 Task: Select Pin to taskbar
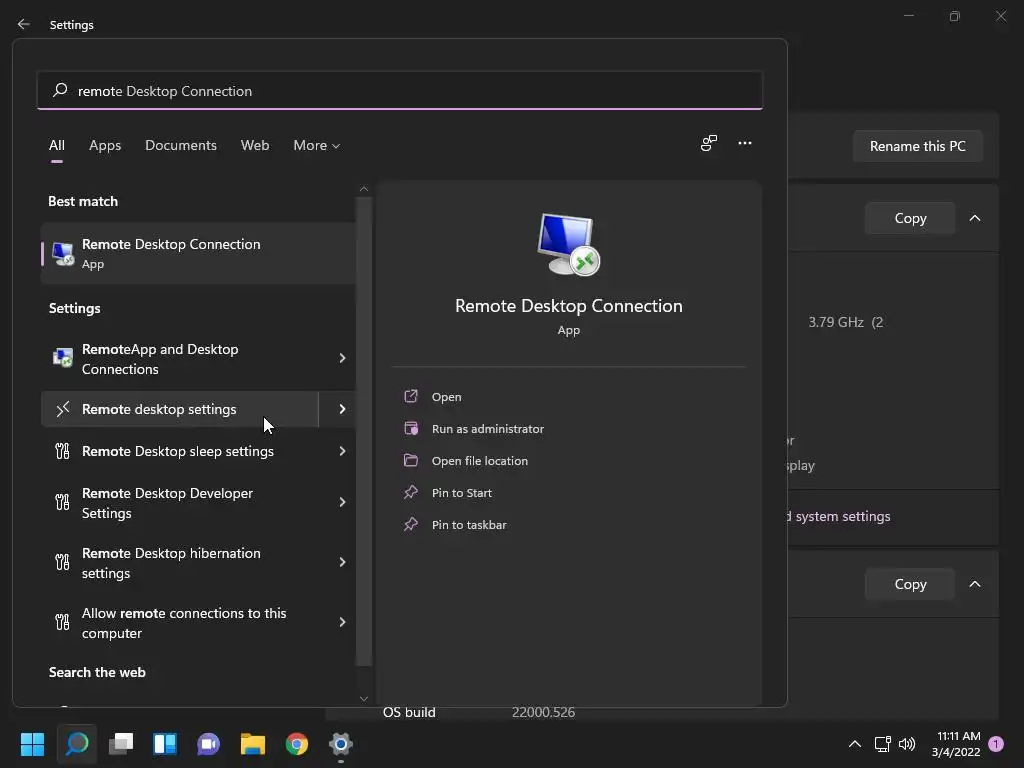[x=469, y=524]
